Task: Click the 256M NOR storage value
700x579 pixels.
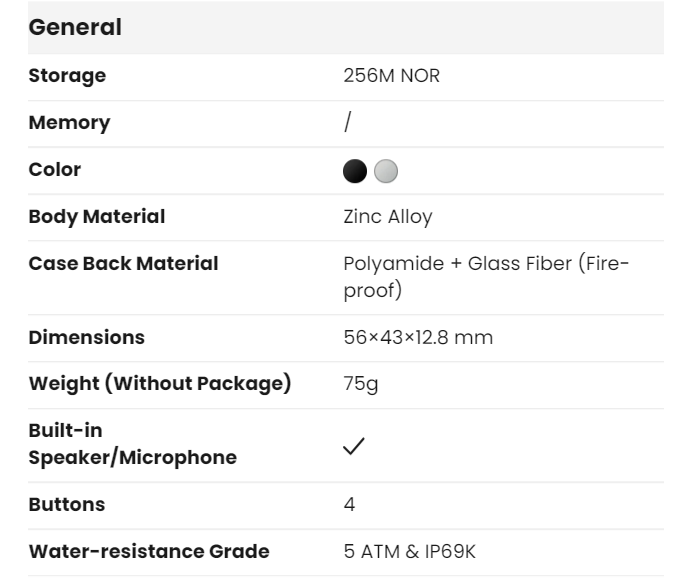Action: tap(391, 76)
